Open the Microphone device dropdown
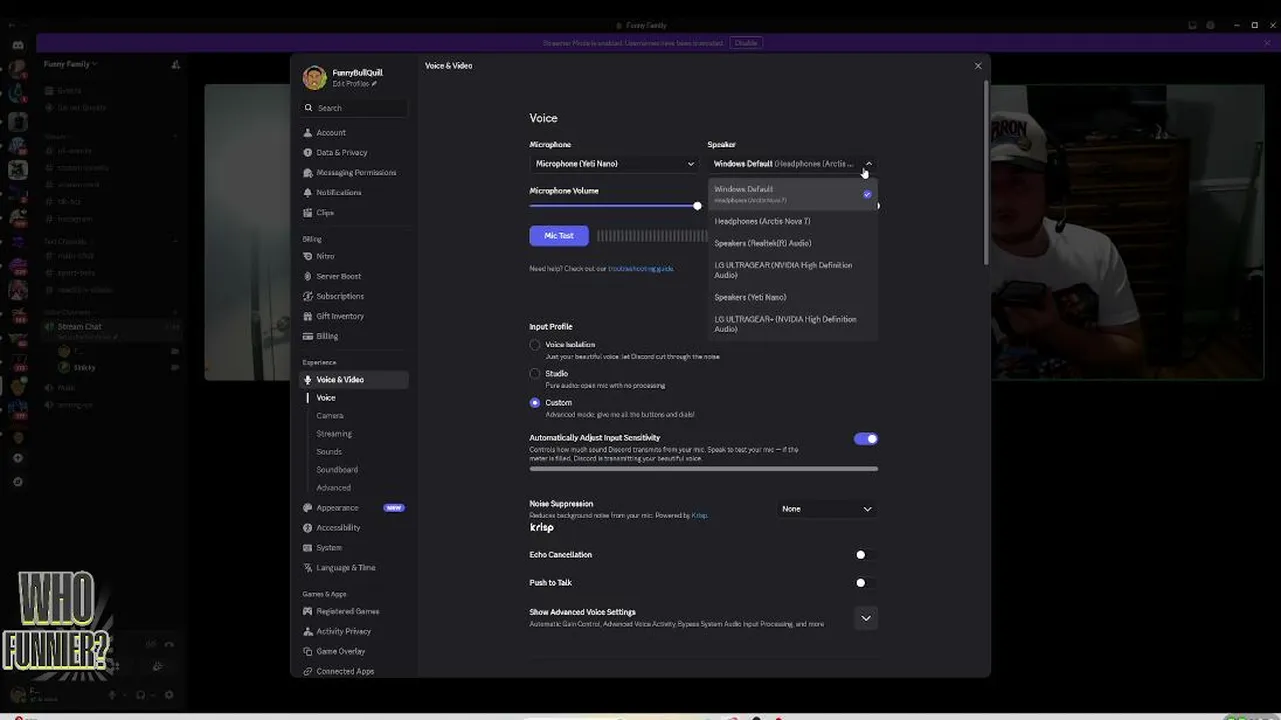 pos(615,164)
